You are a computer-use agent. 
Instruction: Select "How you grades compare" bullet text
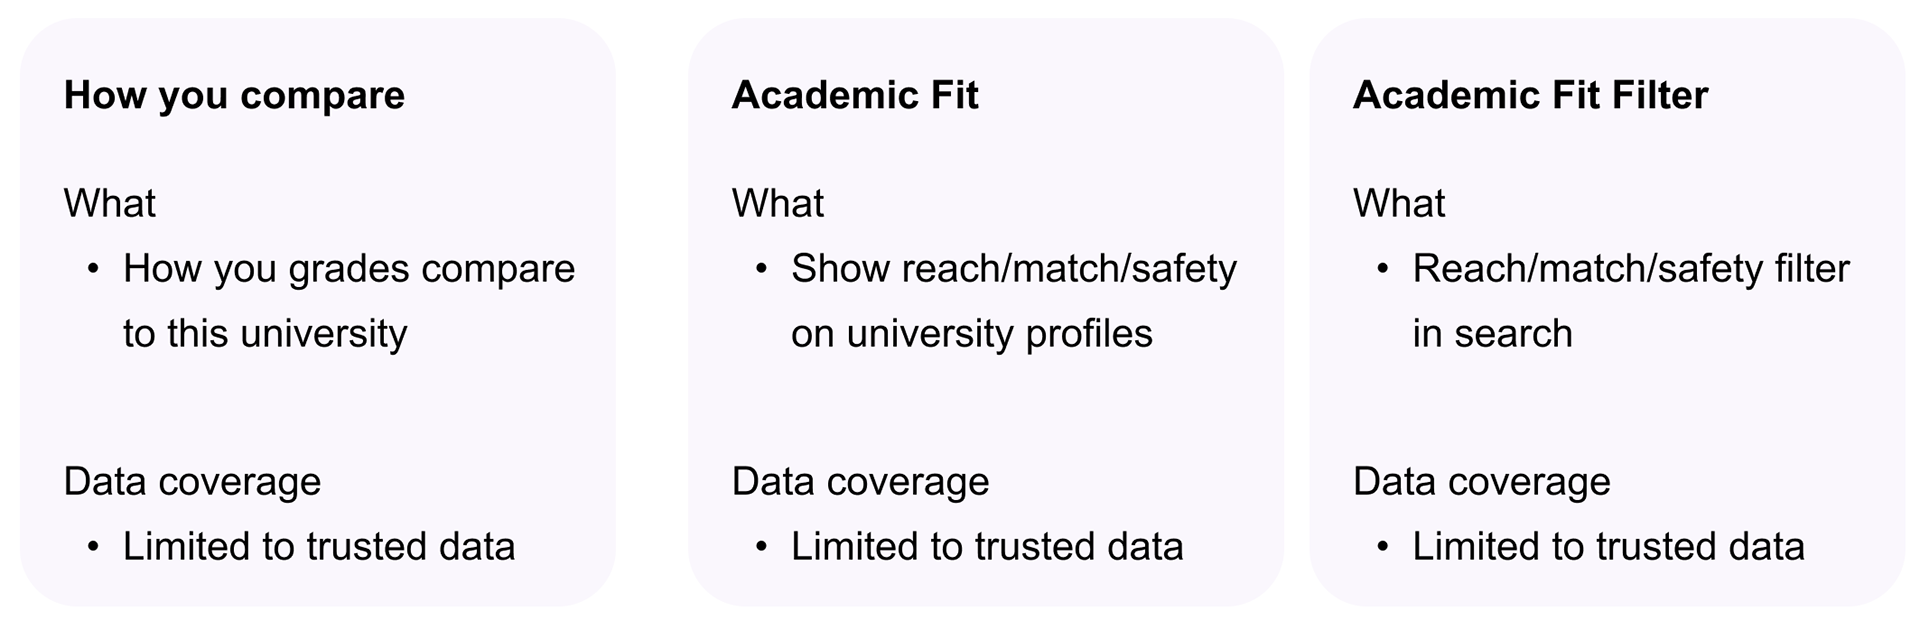(349, 270)
